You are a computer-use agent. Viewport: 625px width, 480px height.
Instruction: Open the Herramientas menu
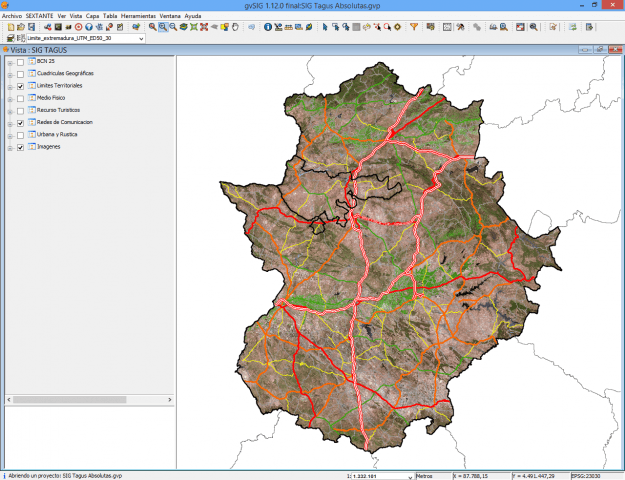tap(138, 16)
